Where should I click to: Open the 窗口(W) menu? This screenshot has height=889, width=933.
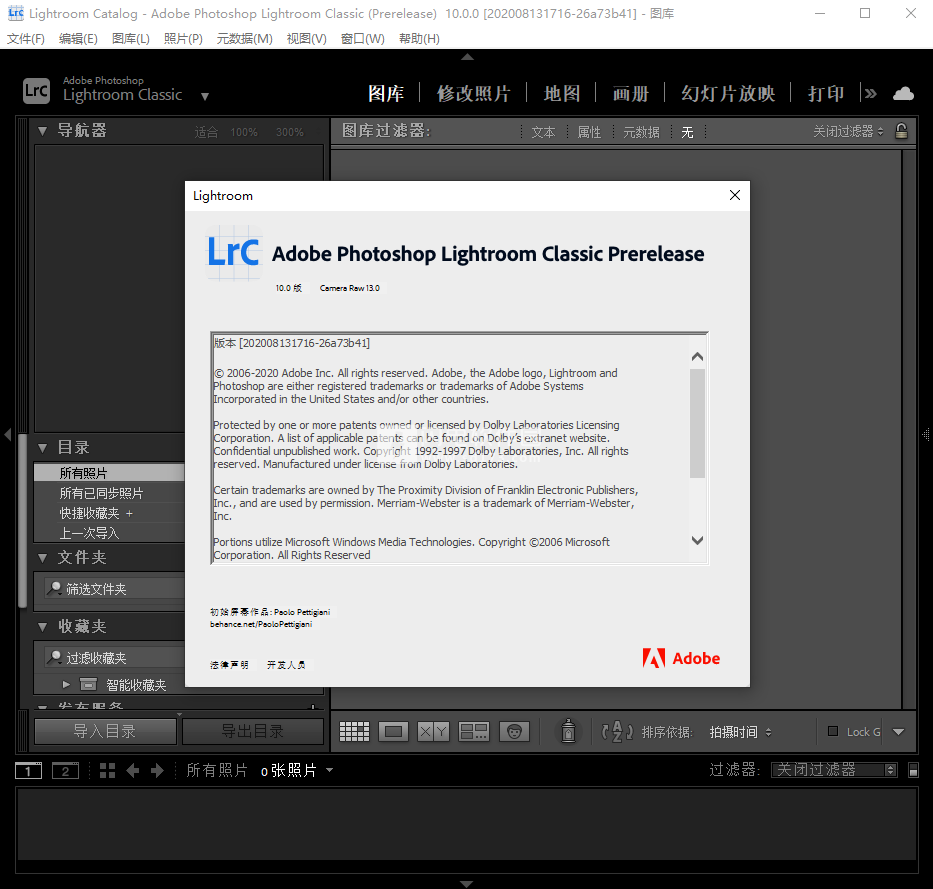(x=362, y=39)
